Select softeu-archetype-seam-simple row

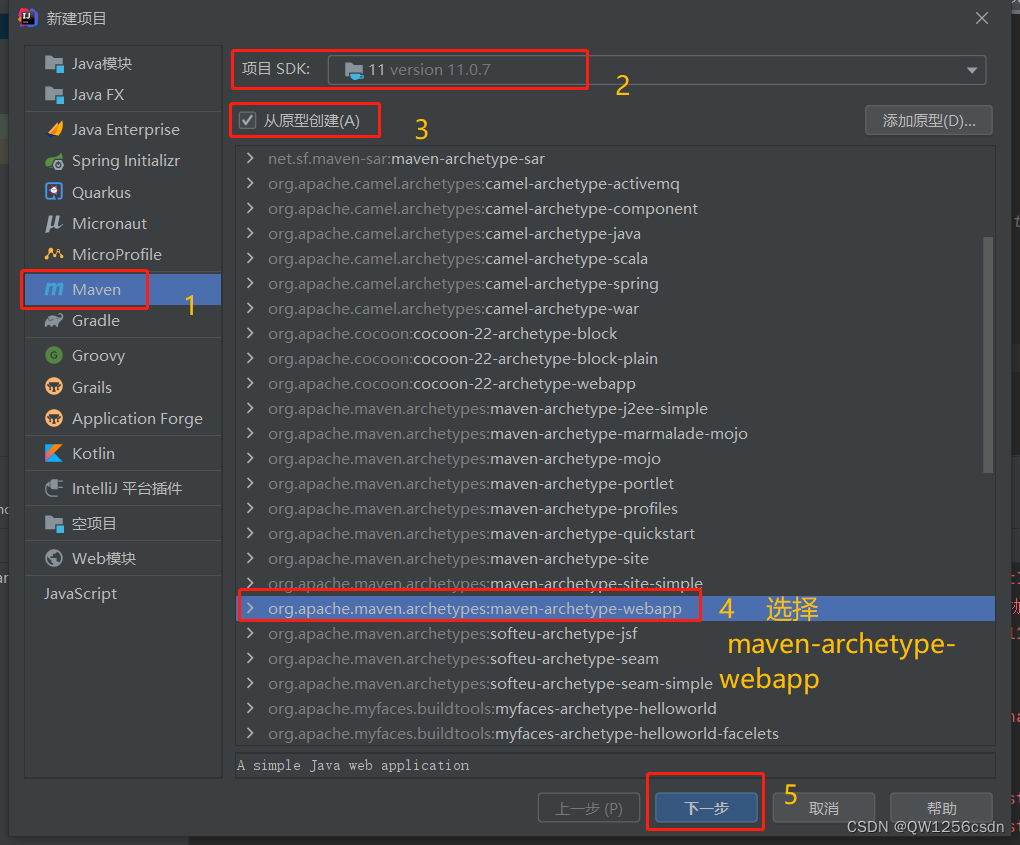(x=615, y=683)
